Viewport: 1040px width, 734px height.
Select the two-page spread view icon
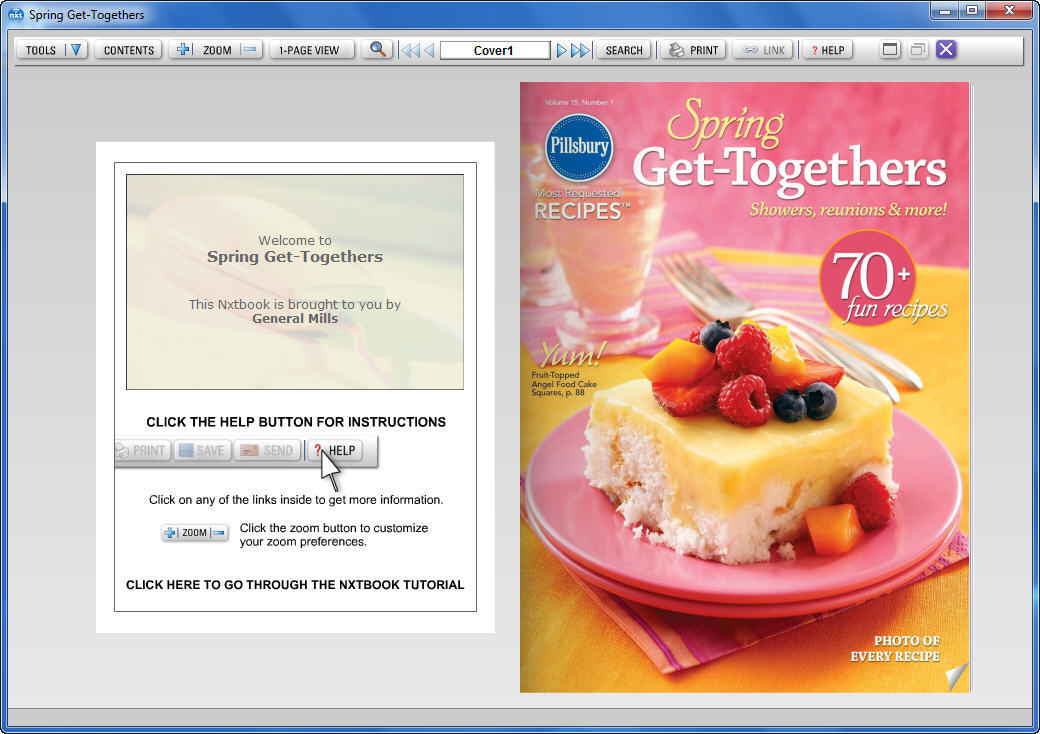coord(916,48)
